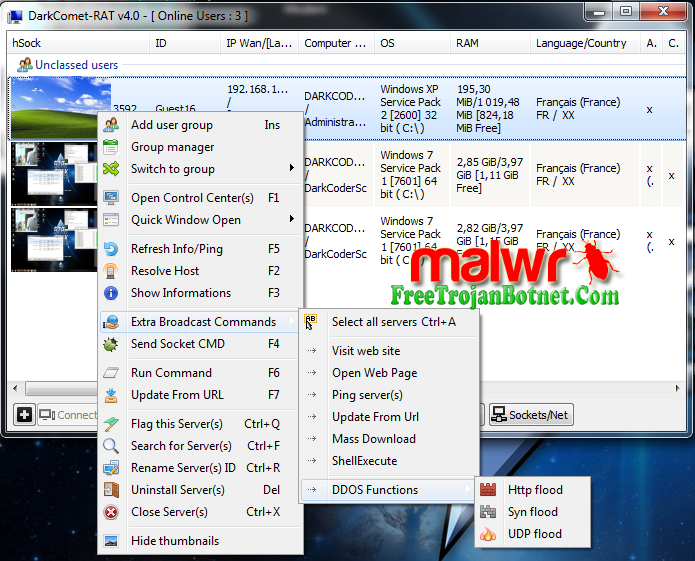Expand the Switch to group submenu arrow
695x561 pixels.
[x=292, y=168]
